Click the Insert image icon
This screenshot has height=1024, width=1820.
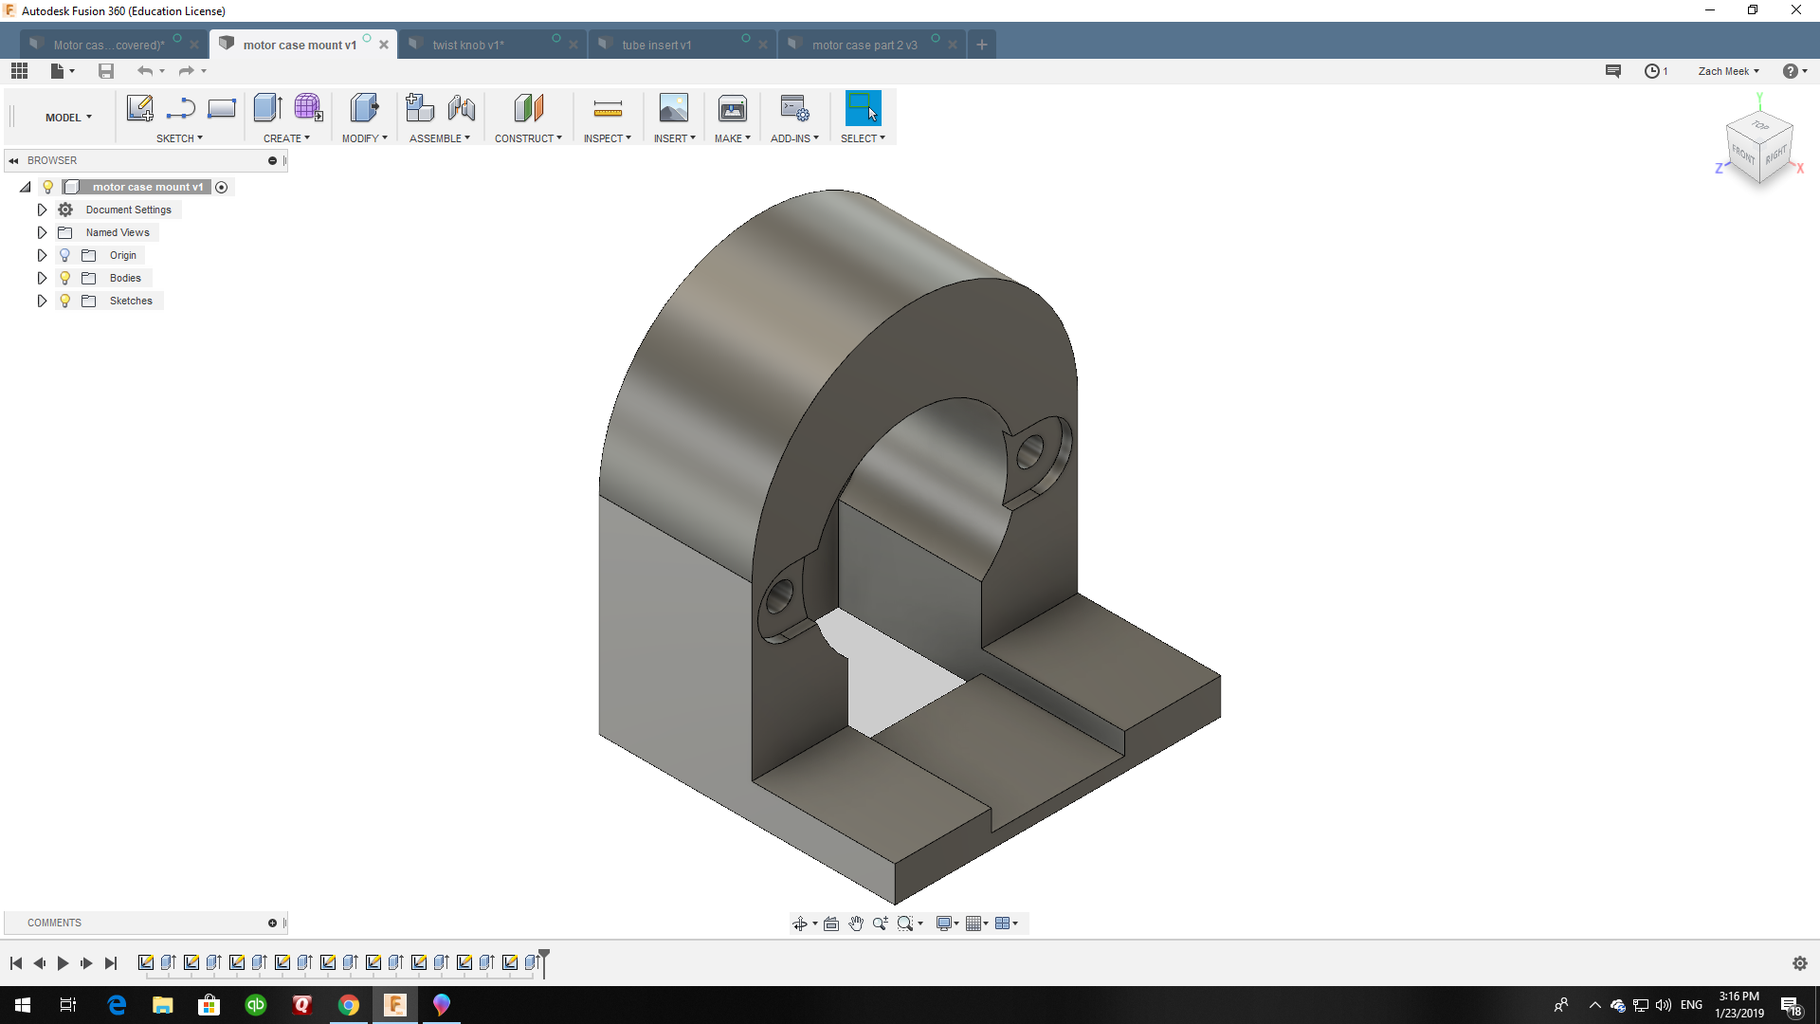673,108
